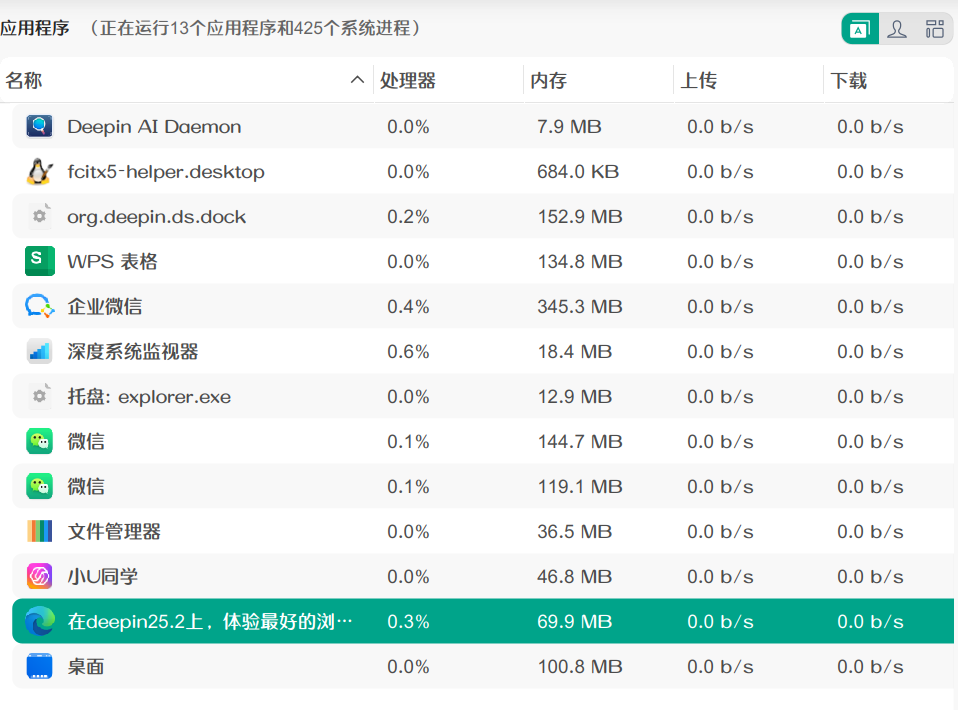Screen dimensions: 958x710
Task: Toggle the sort arrow in the 名称 column header
Action: (357, 80)
